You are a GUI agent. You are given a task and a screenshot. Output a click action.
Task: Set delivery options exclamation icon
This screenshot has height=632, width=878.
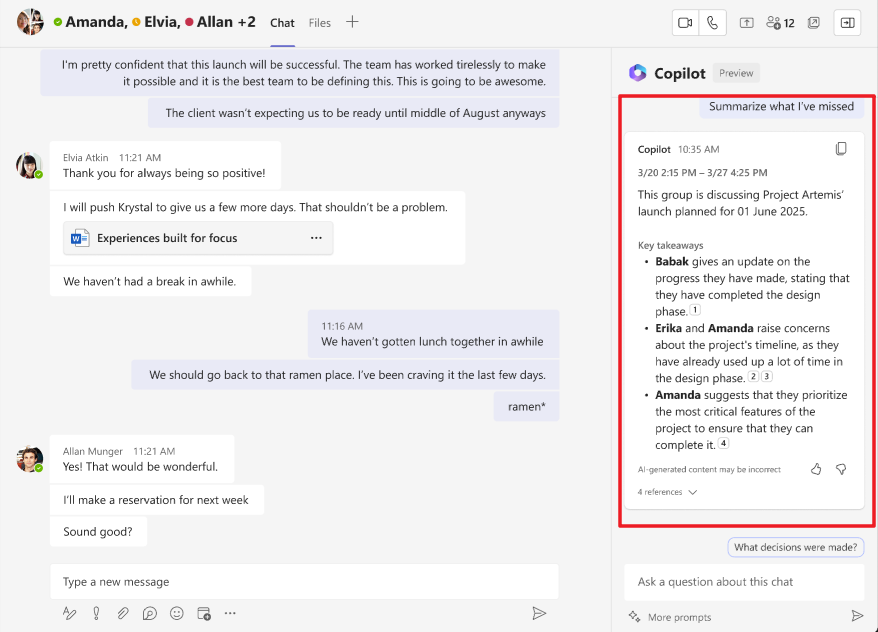pos(96,614)
